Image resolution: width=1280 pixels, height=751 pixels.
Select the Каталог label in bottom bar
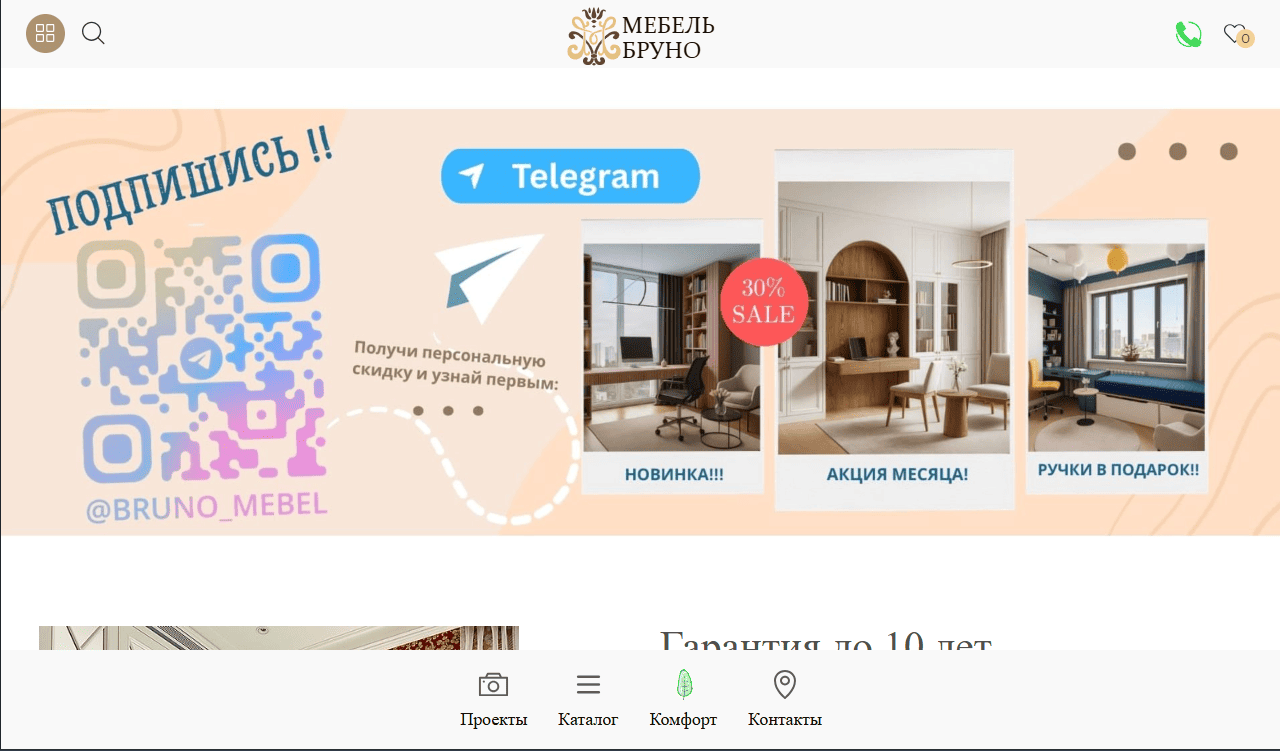tap(588, 720)
